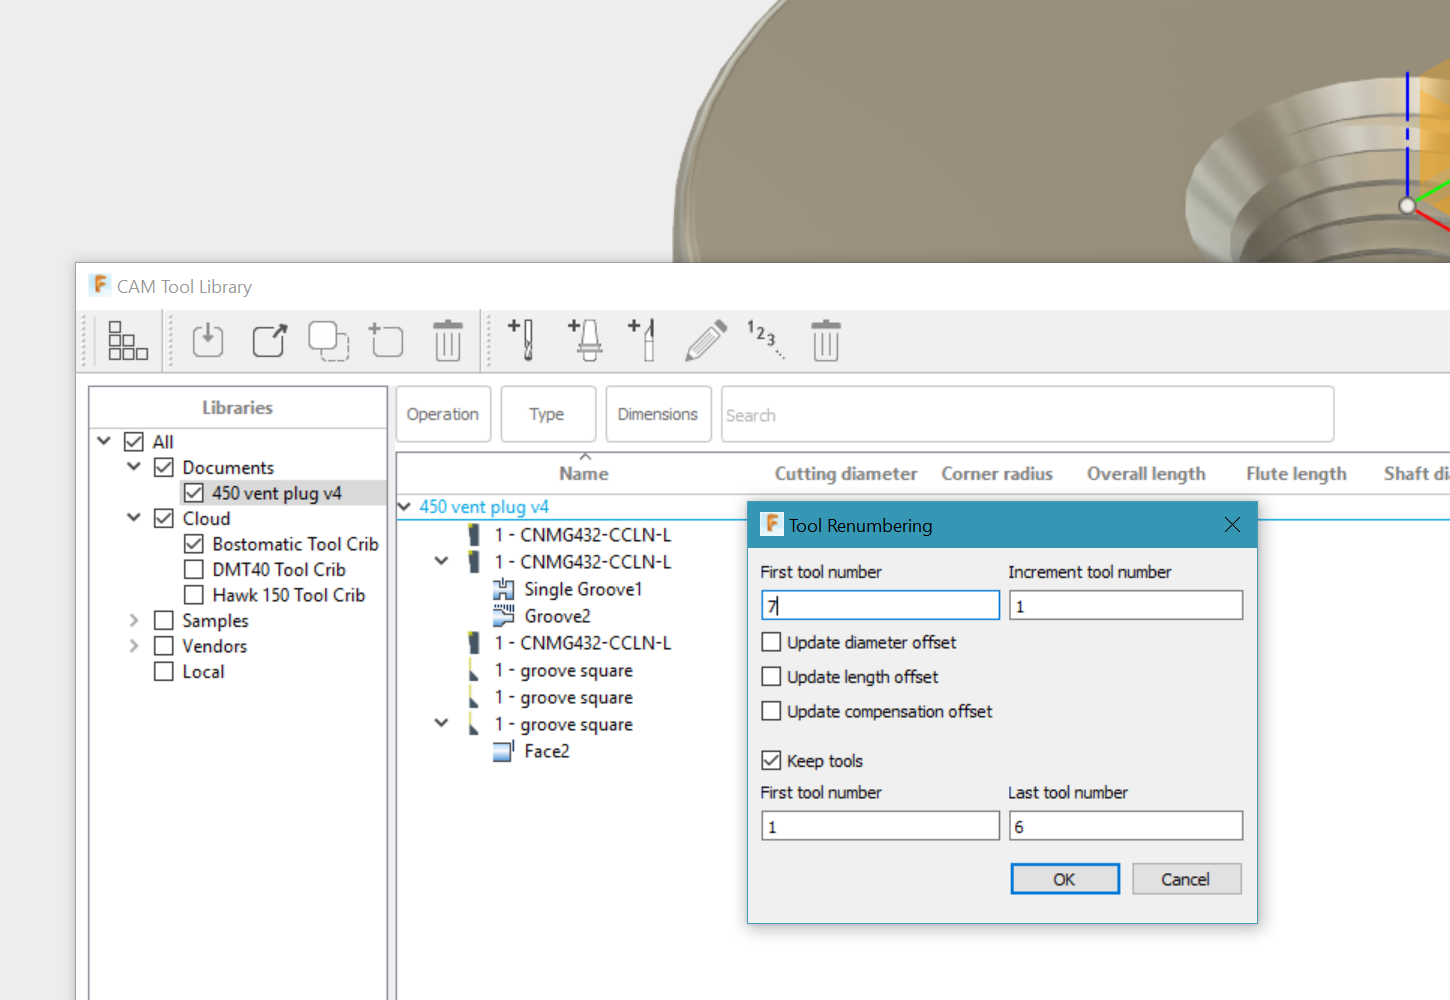Click the Delete library trash icon
1450x1000 pixels.
(448, 341)
